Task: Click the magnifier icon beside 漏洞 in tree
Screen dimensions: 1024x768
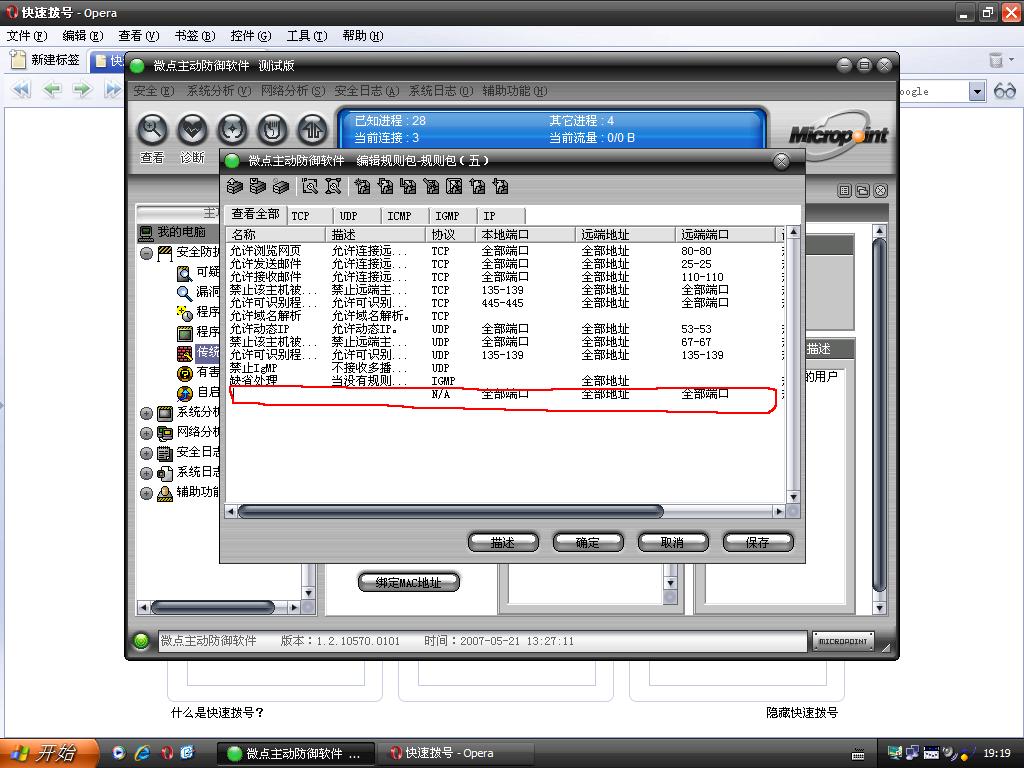Action: 185,293
